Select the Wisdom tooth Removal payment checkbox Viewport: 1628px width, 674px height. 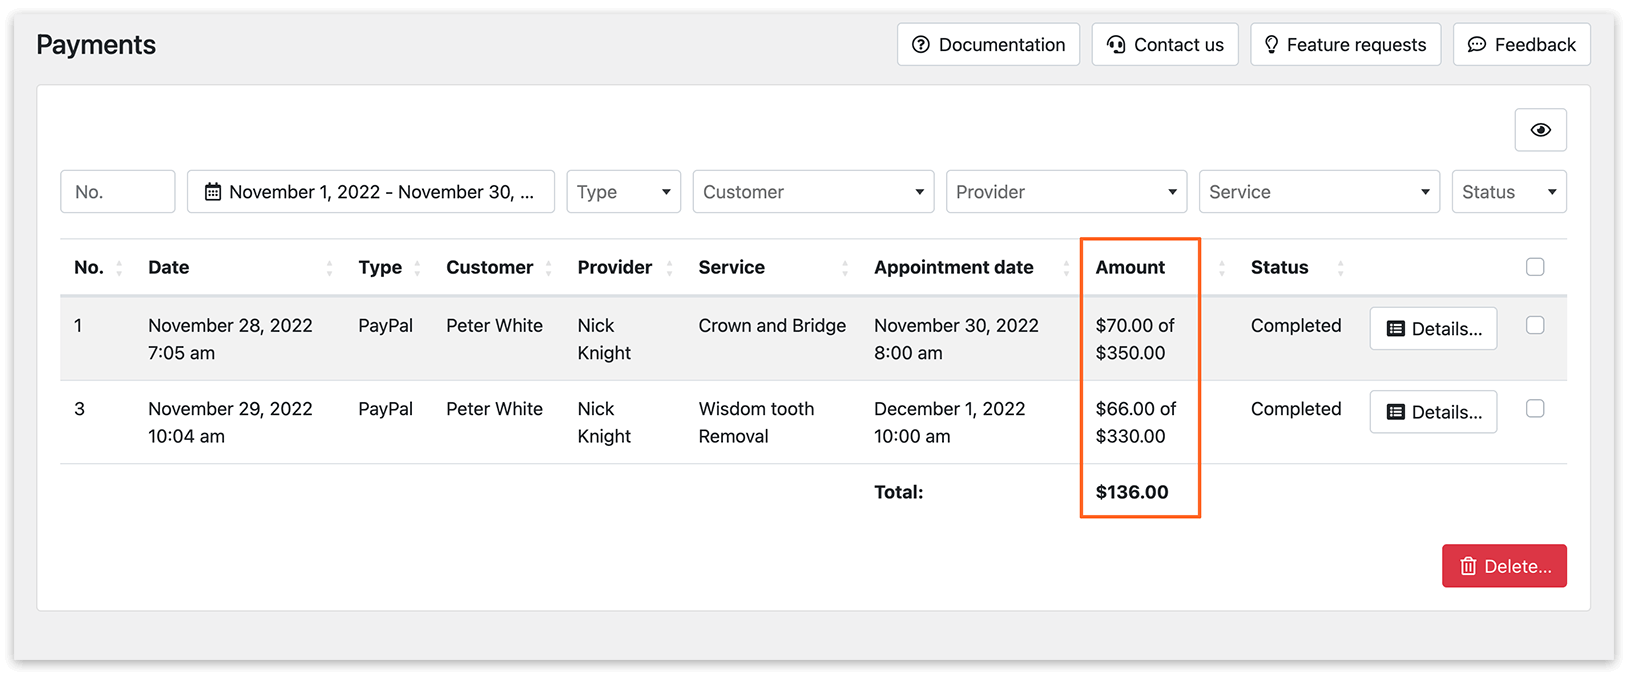(1535, 408)
